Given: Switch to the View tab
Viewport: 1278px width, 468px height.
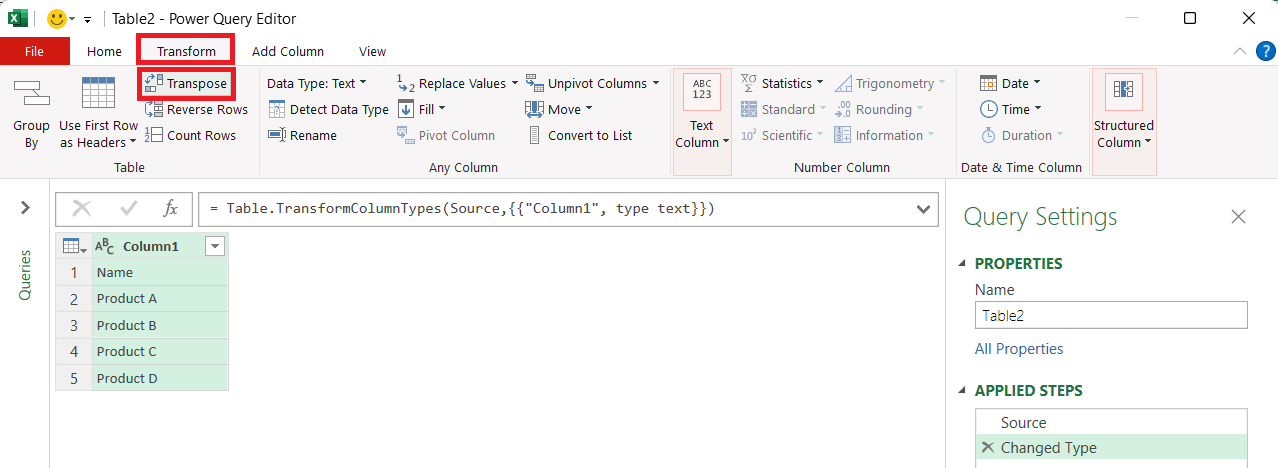Looking at the screenshot, I should coord(372,51).
